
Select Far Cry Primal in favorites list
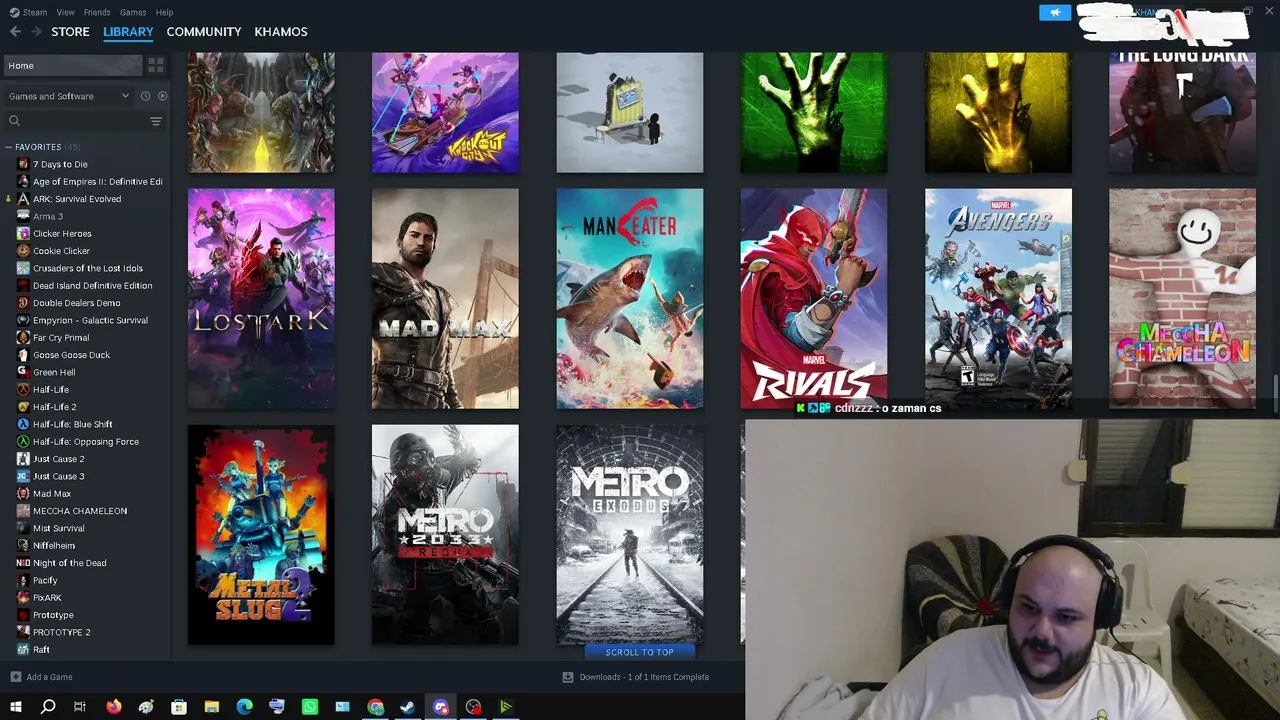click(61, 338)
